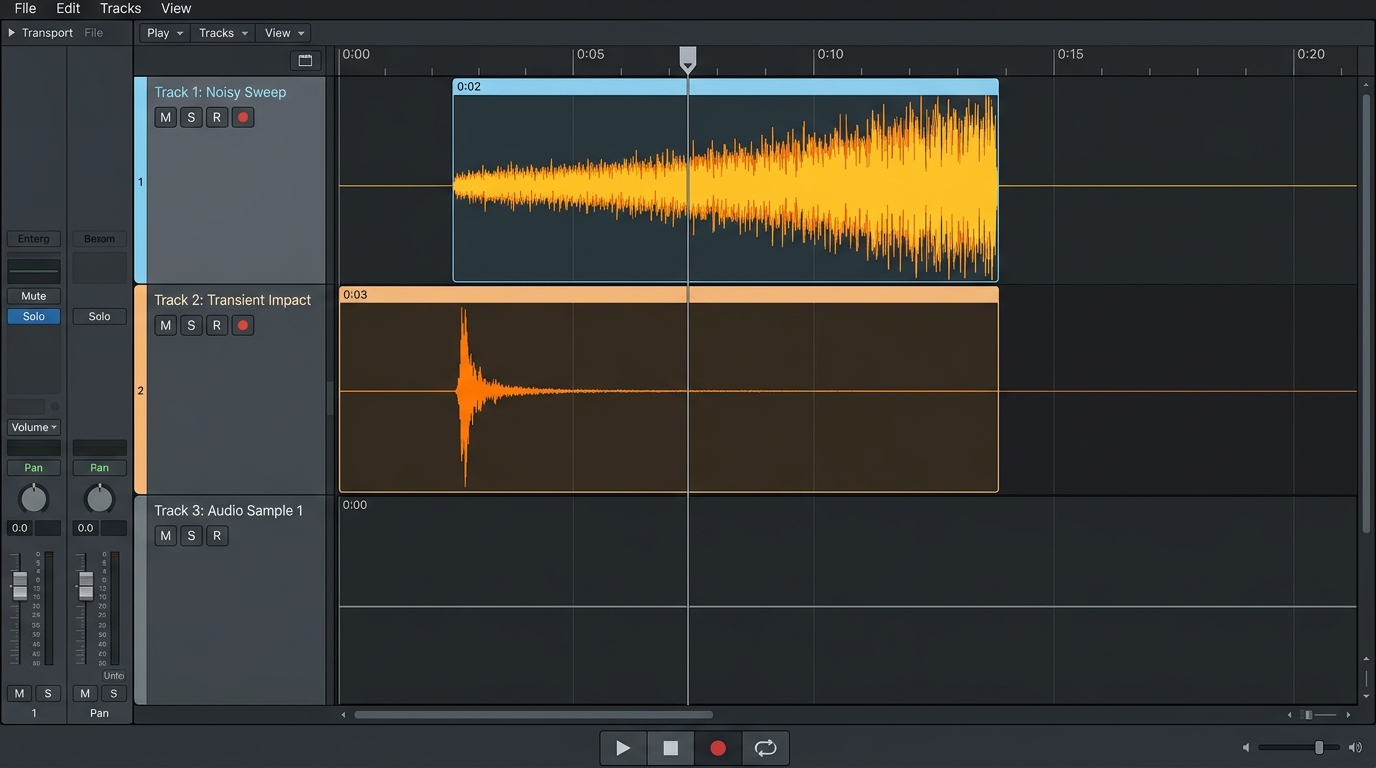Click the playhead marker on the time ruler
This screenshot has height=768, width=1376.
688,59
